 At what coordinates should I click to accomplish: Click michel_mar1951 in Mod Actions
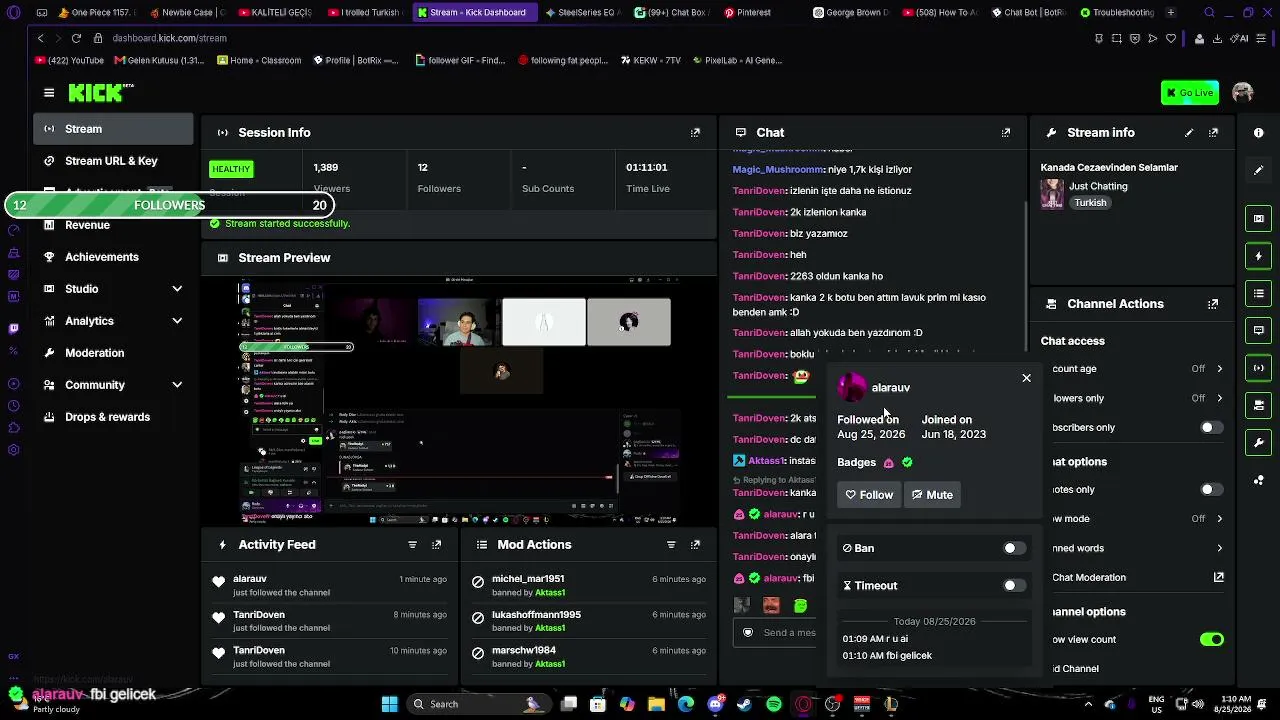pos(528,579)
